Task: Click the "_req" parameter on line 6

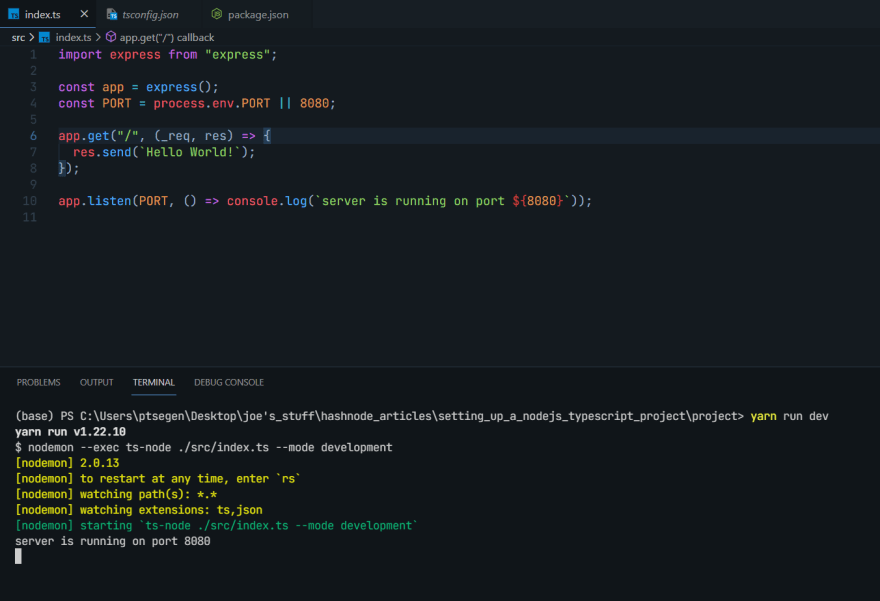Action: click(176, 136)
